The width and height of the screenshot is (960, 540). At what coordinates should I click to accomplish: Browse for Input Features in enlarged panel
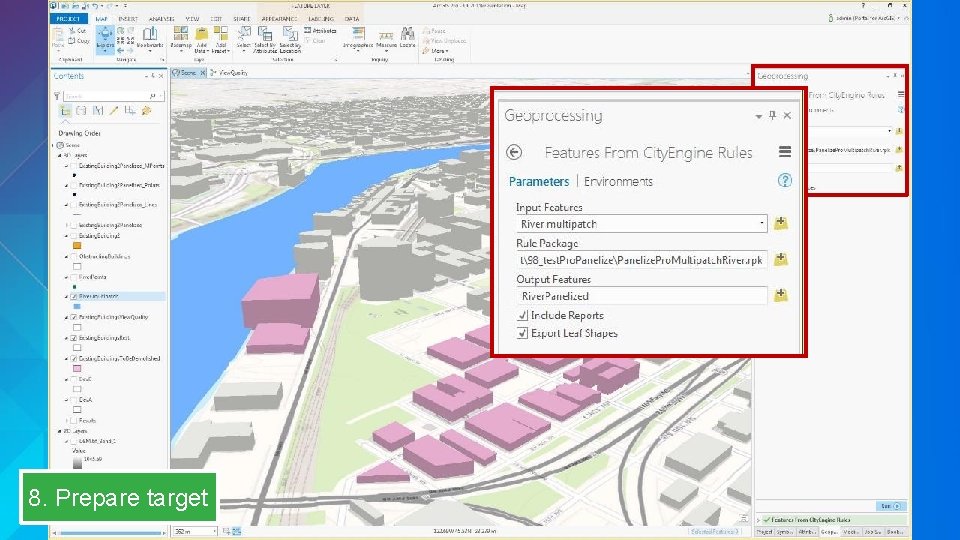click(781, 223)
